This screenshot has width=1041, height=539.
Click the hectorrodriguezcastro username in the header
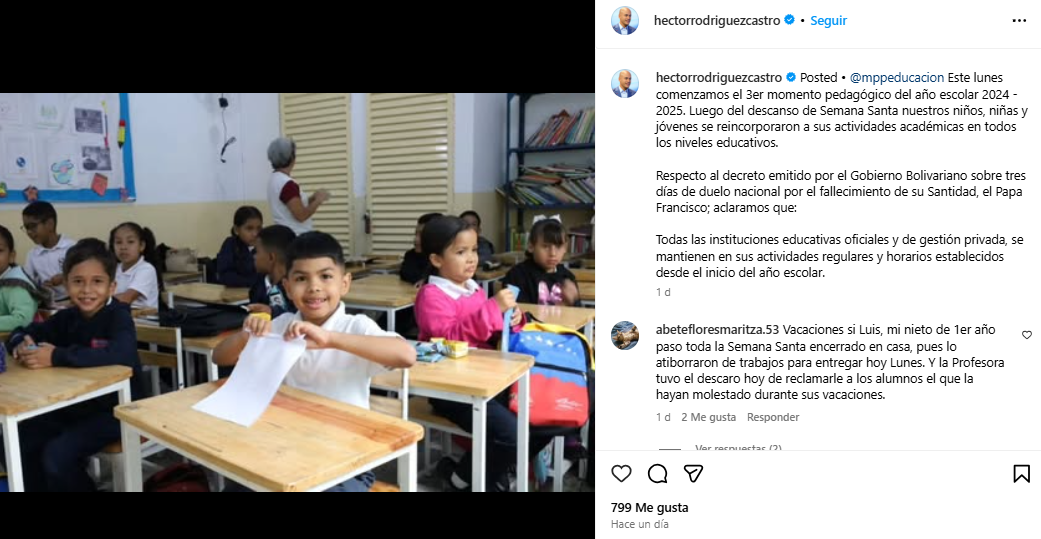(717, 21)
